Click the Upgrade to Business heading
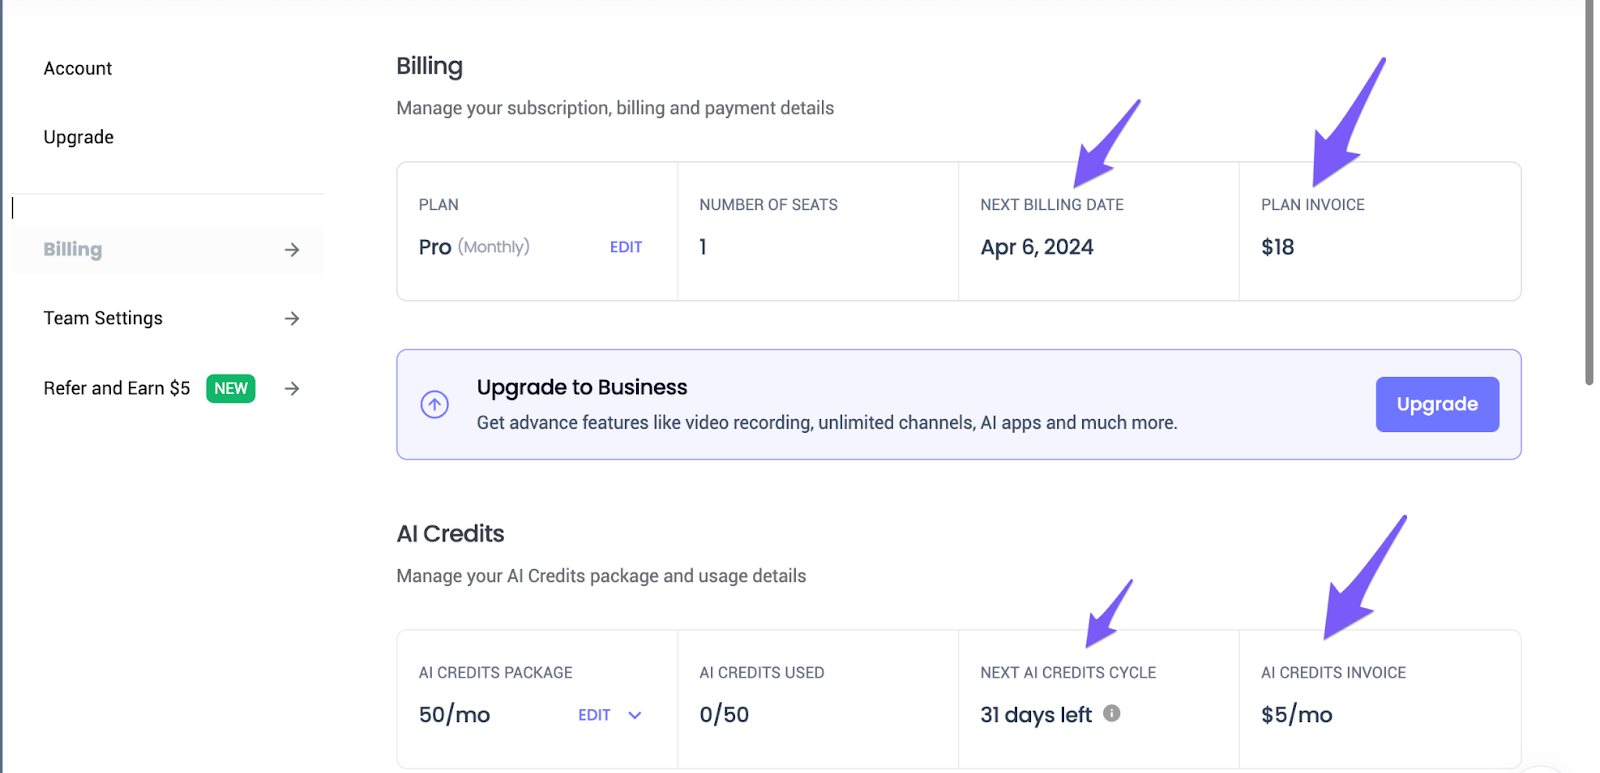Screen dimensions: 1600x773 582,388
